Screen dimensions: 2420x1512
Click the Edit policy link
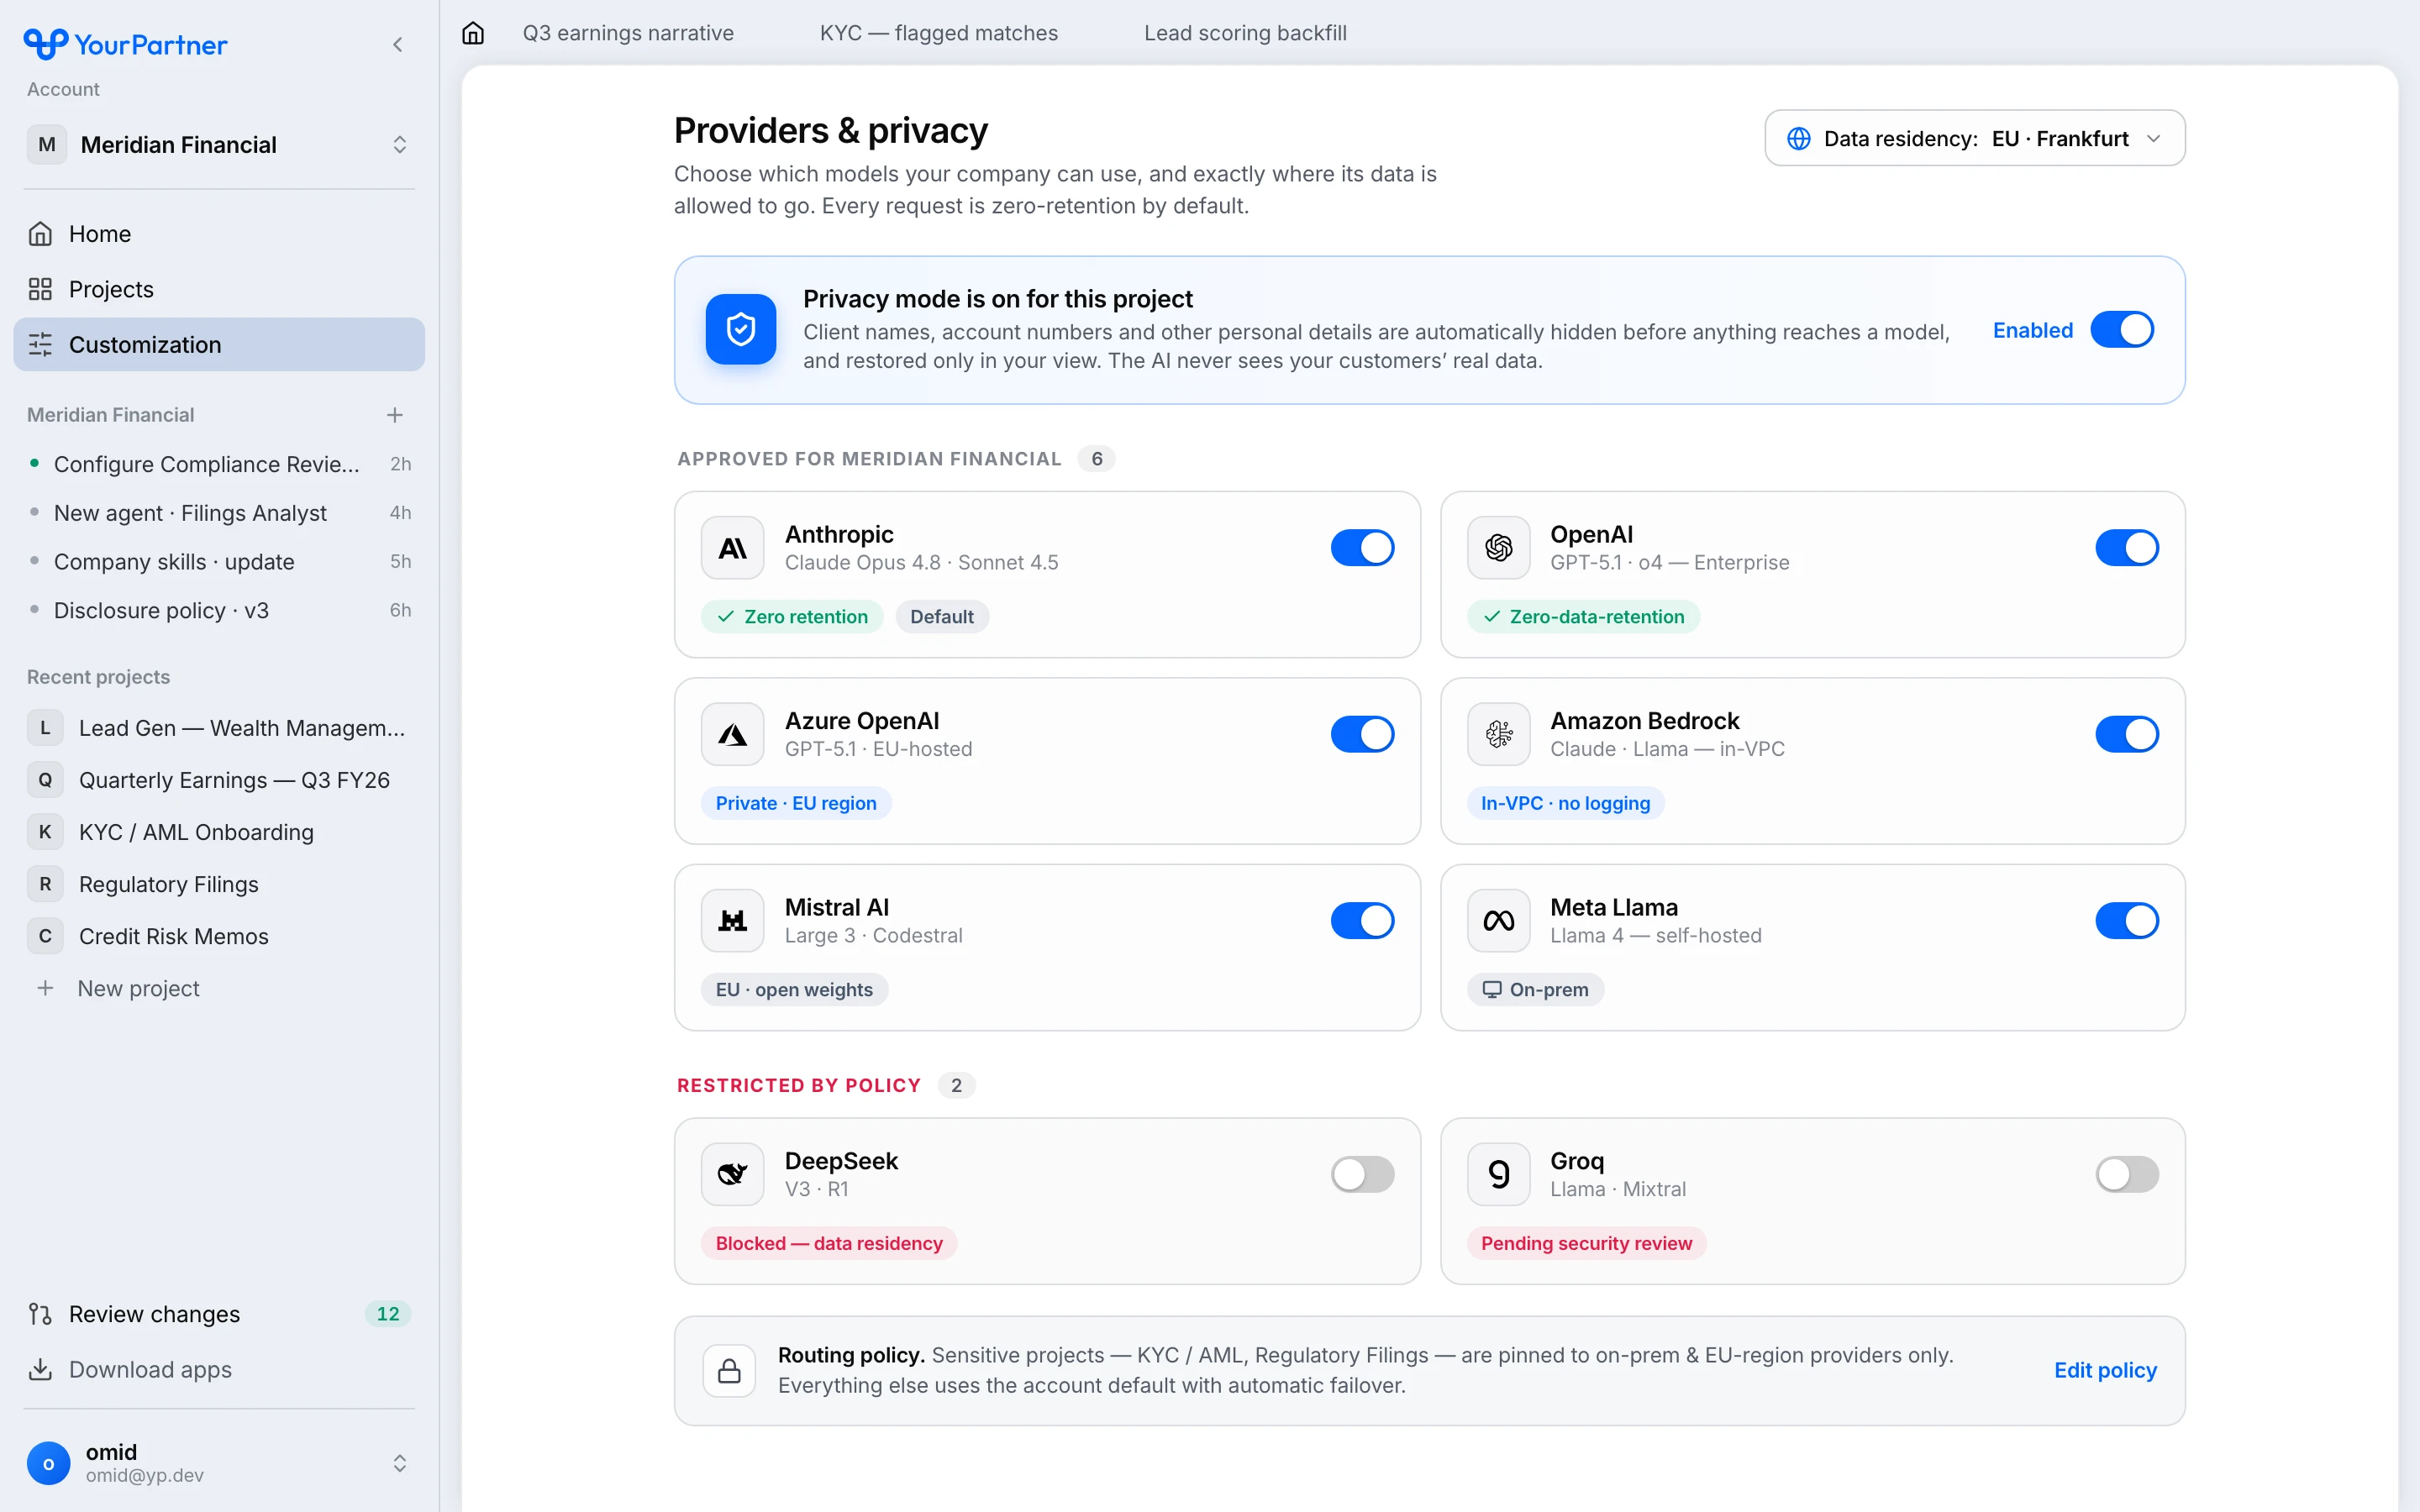pos(2105,1370)
